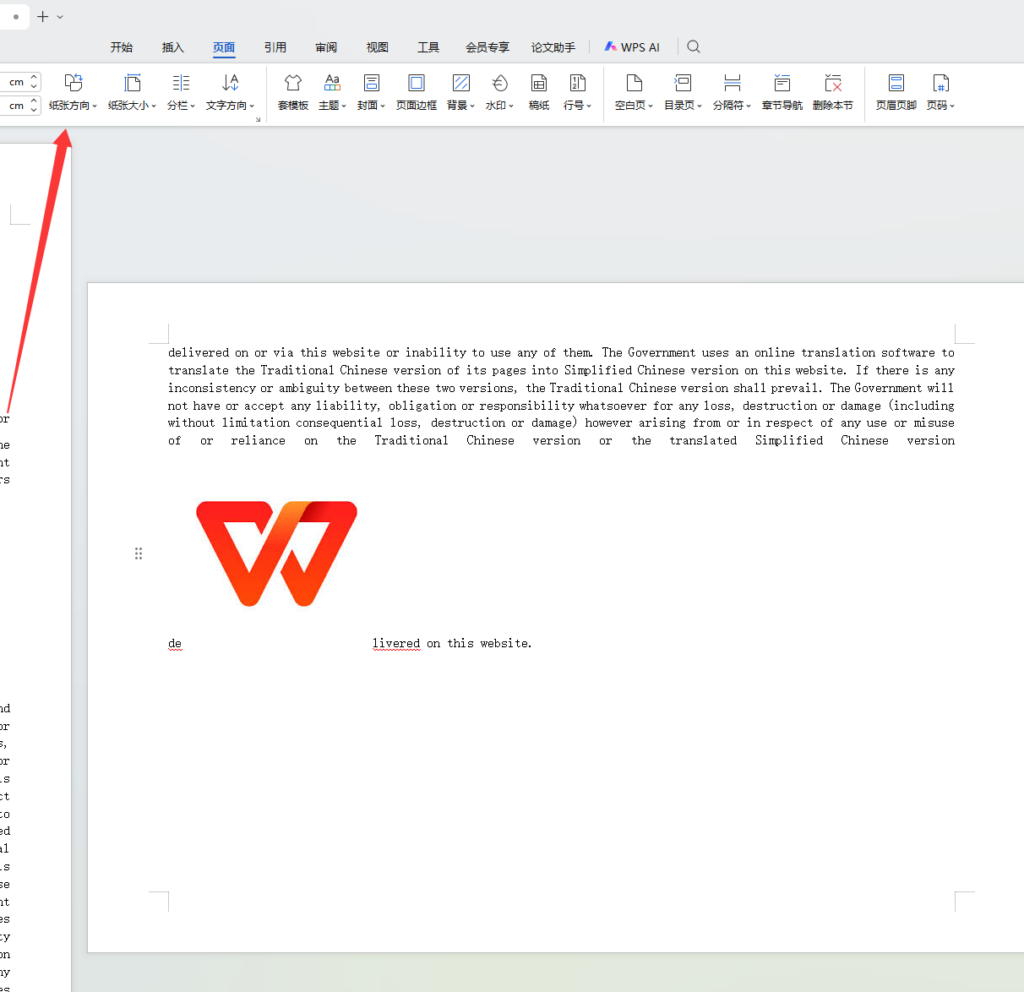The height and width of the screenshot is (992, 1024).
Task: Click the word "delivered" starting the paragraph
Action: tap(199, 353)
